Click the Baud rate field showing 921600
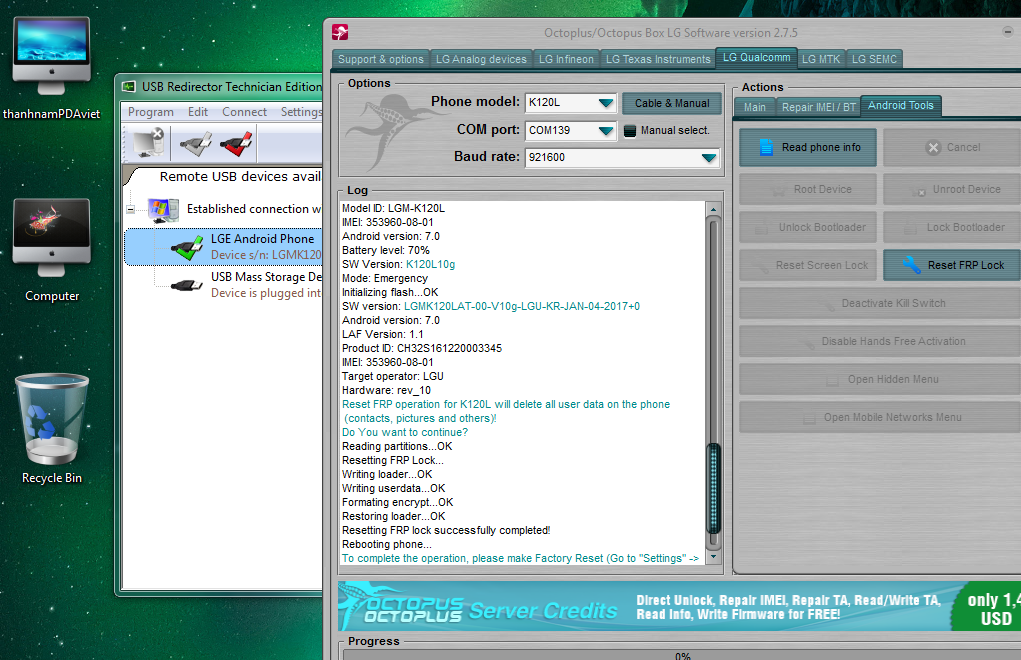Screen dimensions: 1021x660 (x=622, y=158)
